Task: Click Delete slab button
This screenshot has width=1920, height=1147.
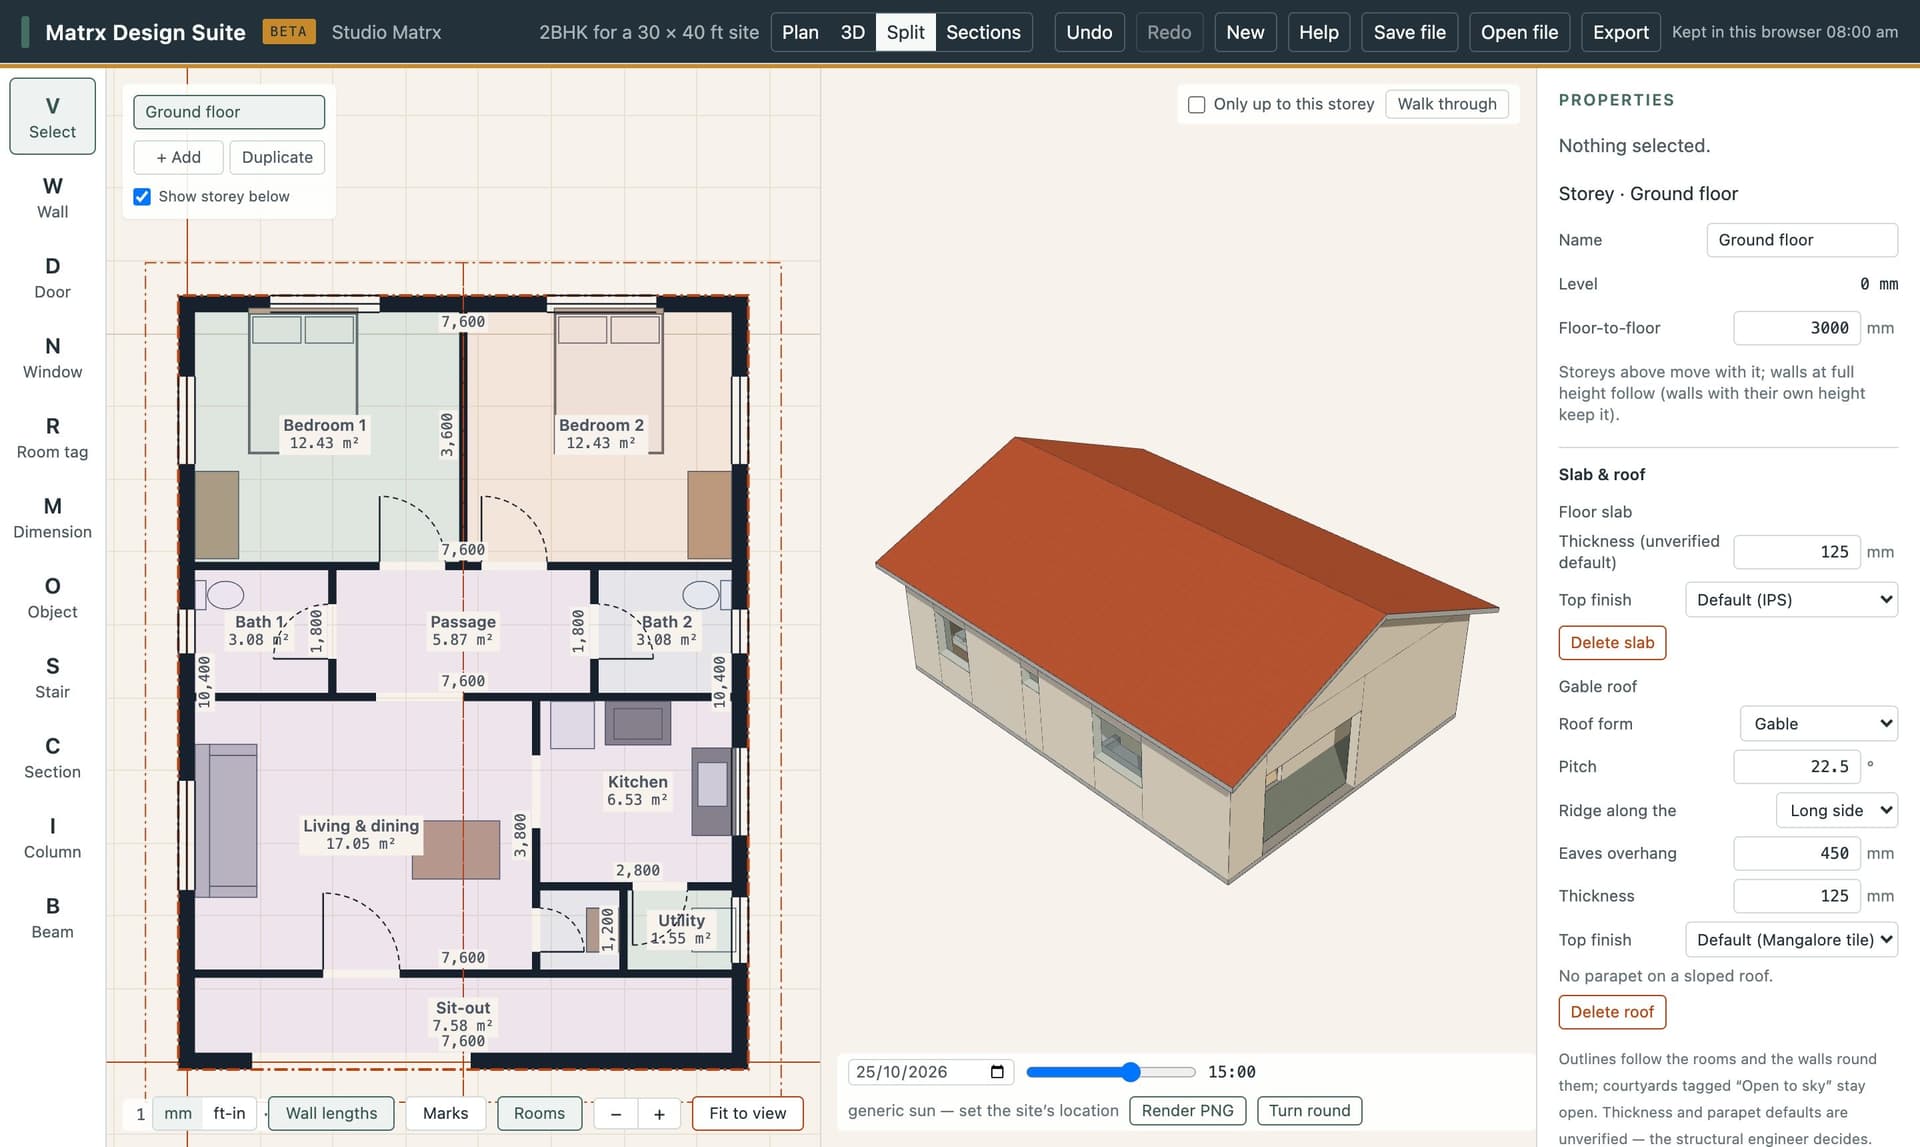Action: (1612, 642)
